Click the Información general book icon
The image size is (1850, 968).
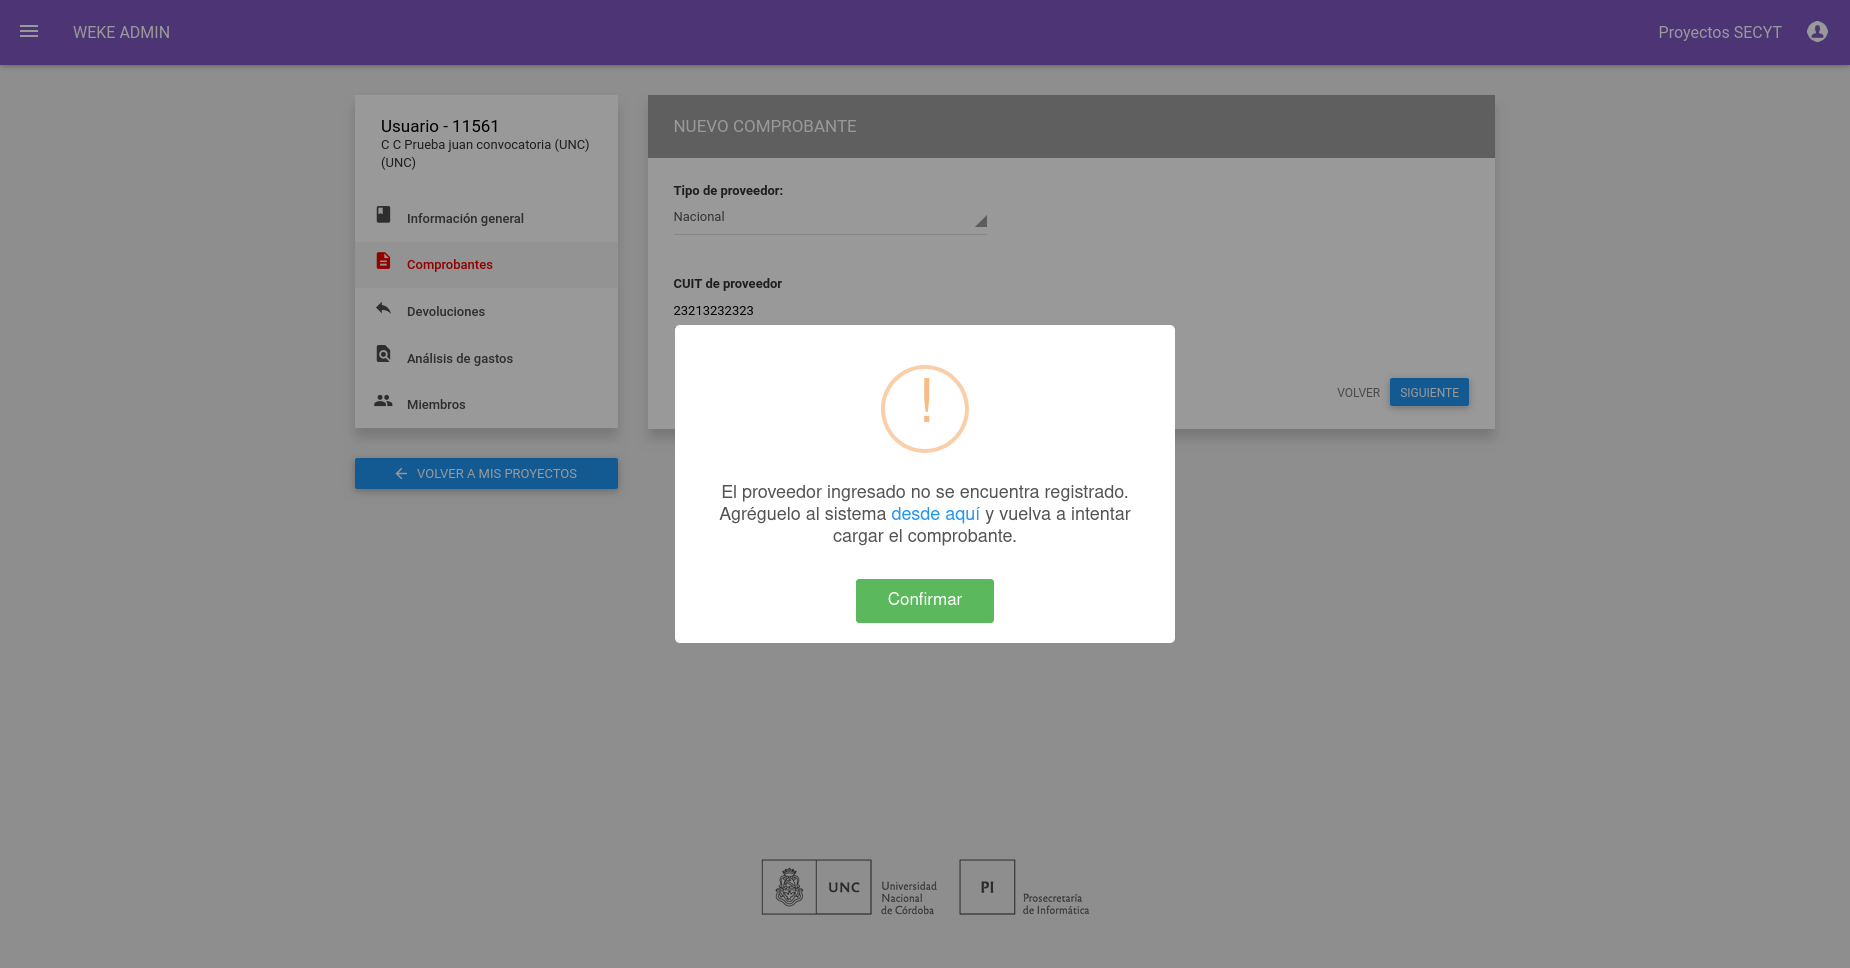383,215
